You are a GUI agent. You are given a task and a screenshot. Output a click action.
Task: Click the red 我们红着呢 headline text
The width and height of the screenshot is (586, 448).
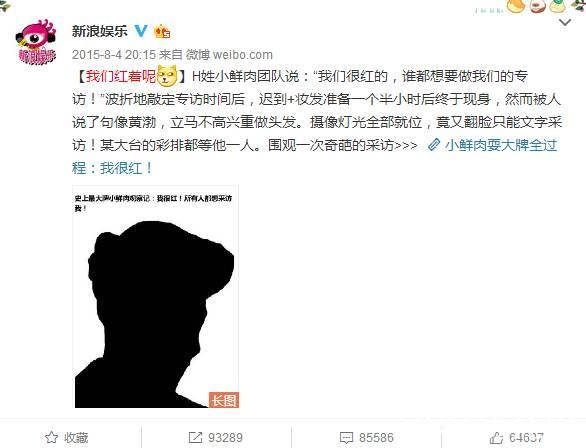pos(121,76)
